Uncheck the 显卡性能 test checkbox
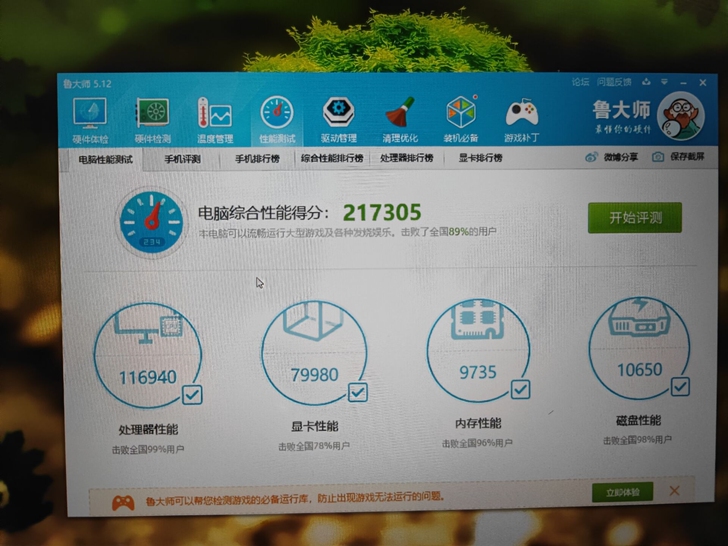This screenshot has width=728, height=546. click(x=358, y=392)
